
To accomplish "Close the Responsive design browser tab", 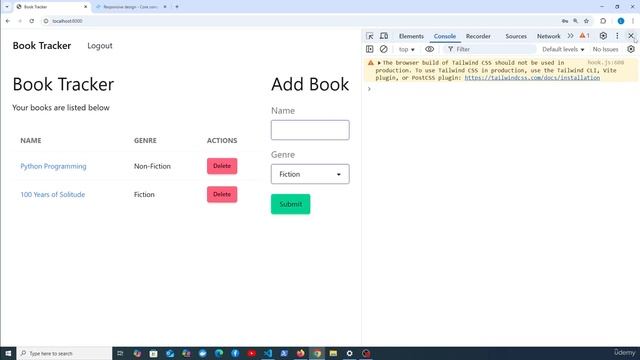I will (165, 7).
